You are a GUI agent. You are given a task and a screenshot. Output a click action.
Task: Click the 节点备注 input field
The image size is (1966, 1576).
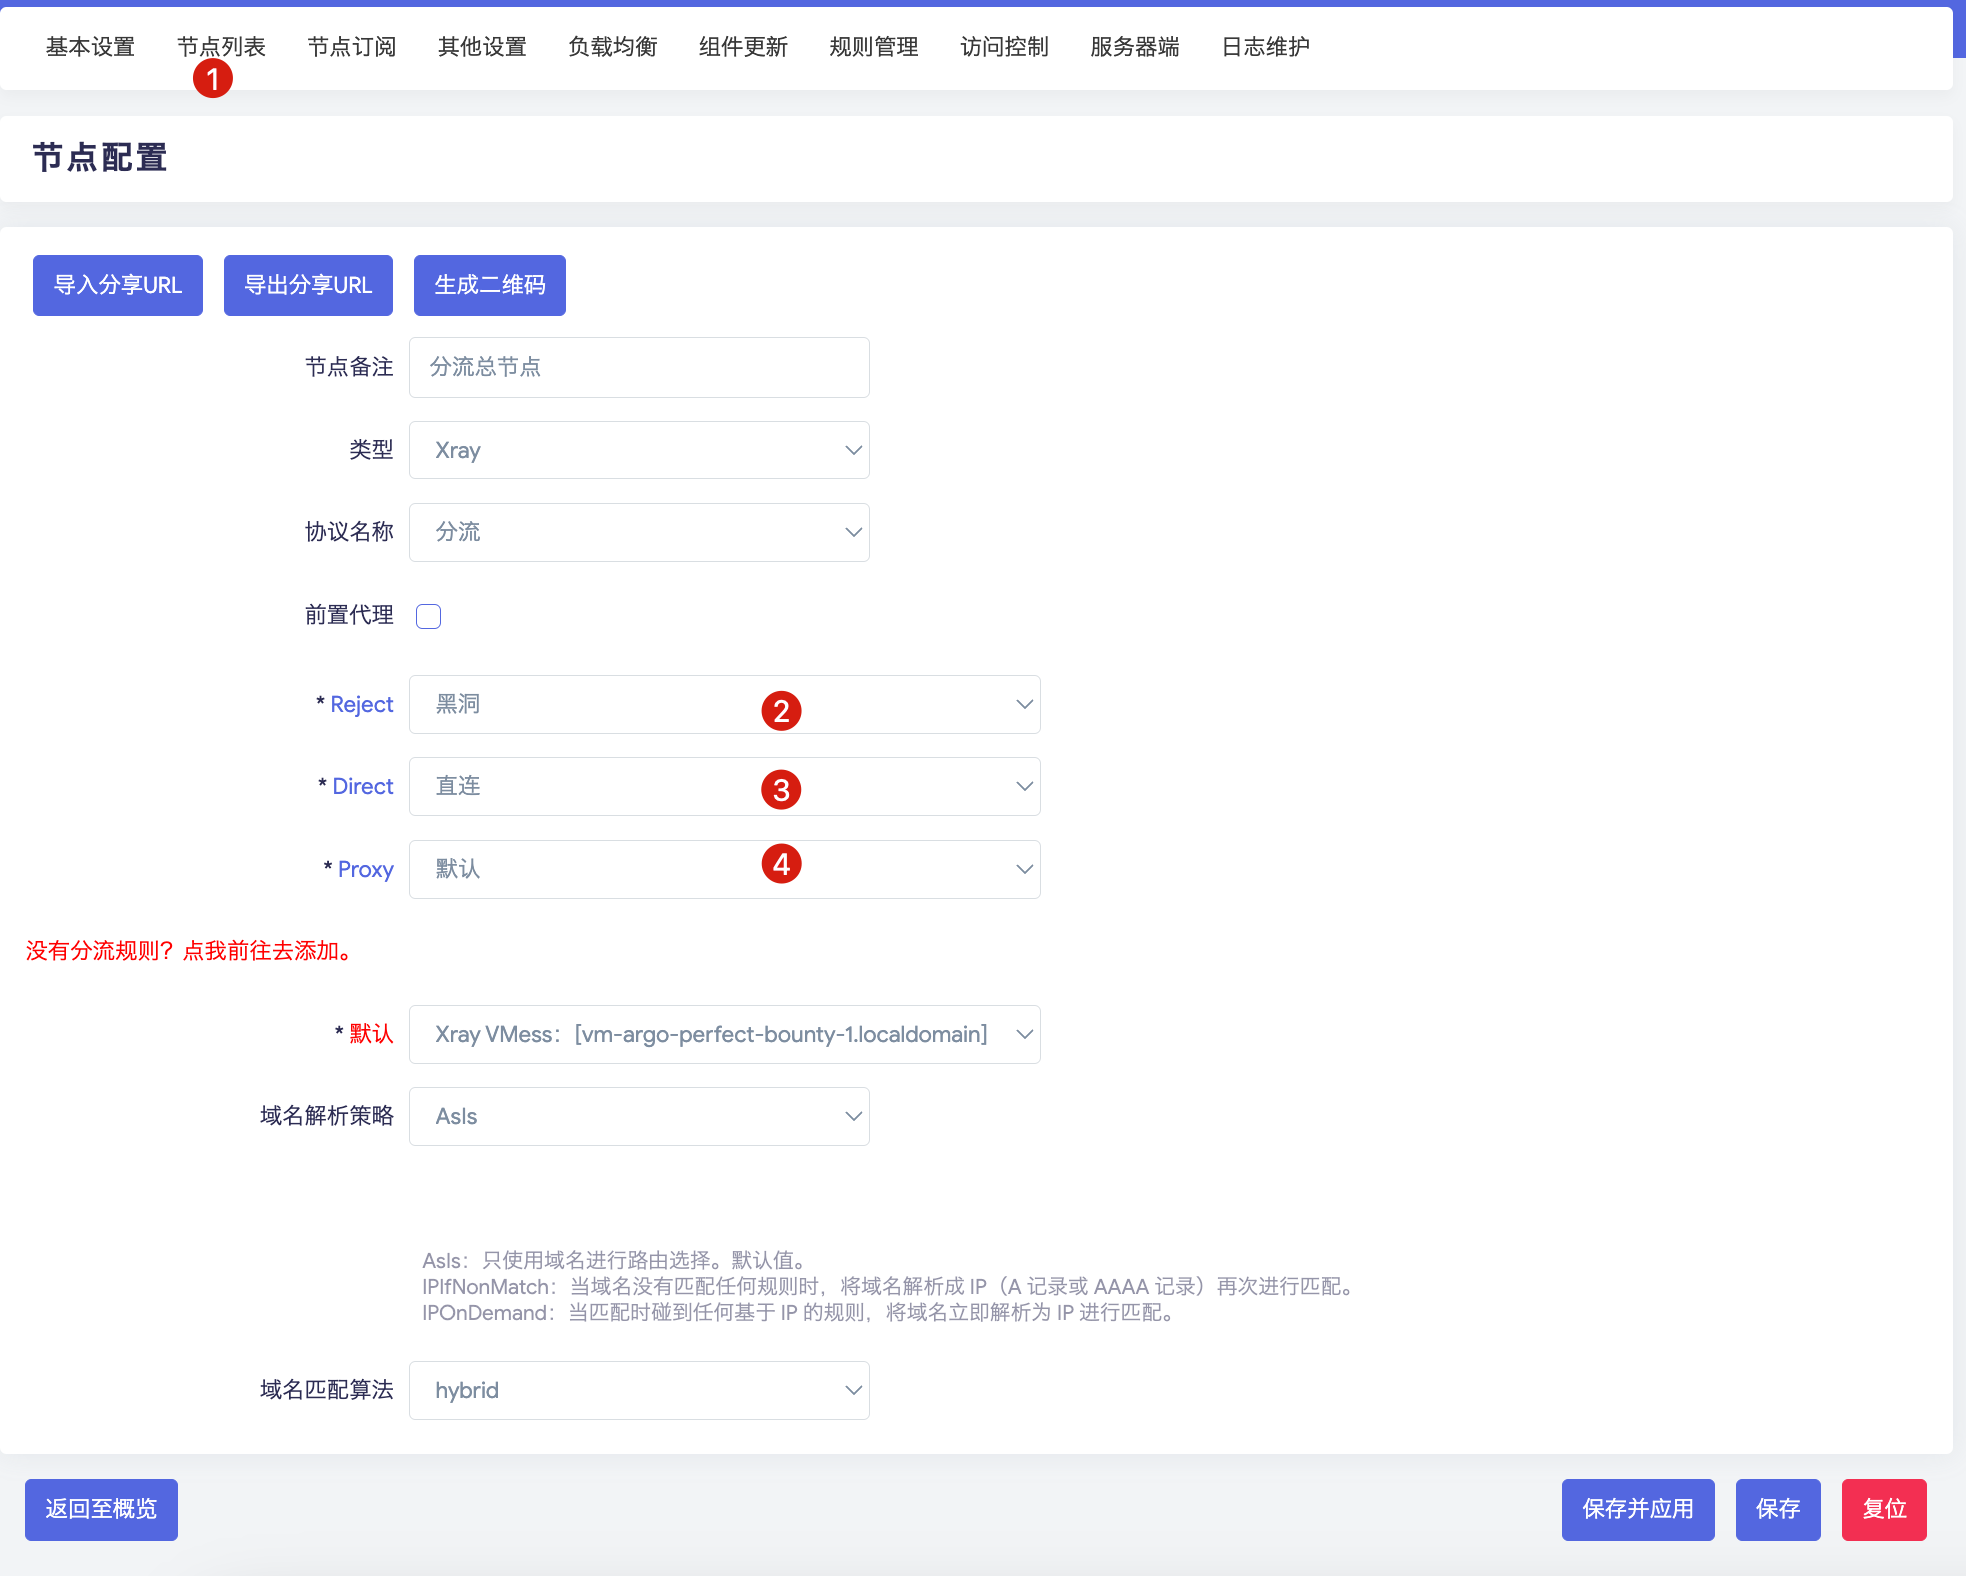point(639,367)
